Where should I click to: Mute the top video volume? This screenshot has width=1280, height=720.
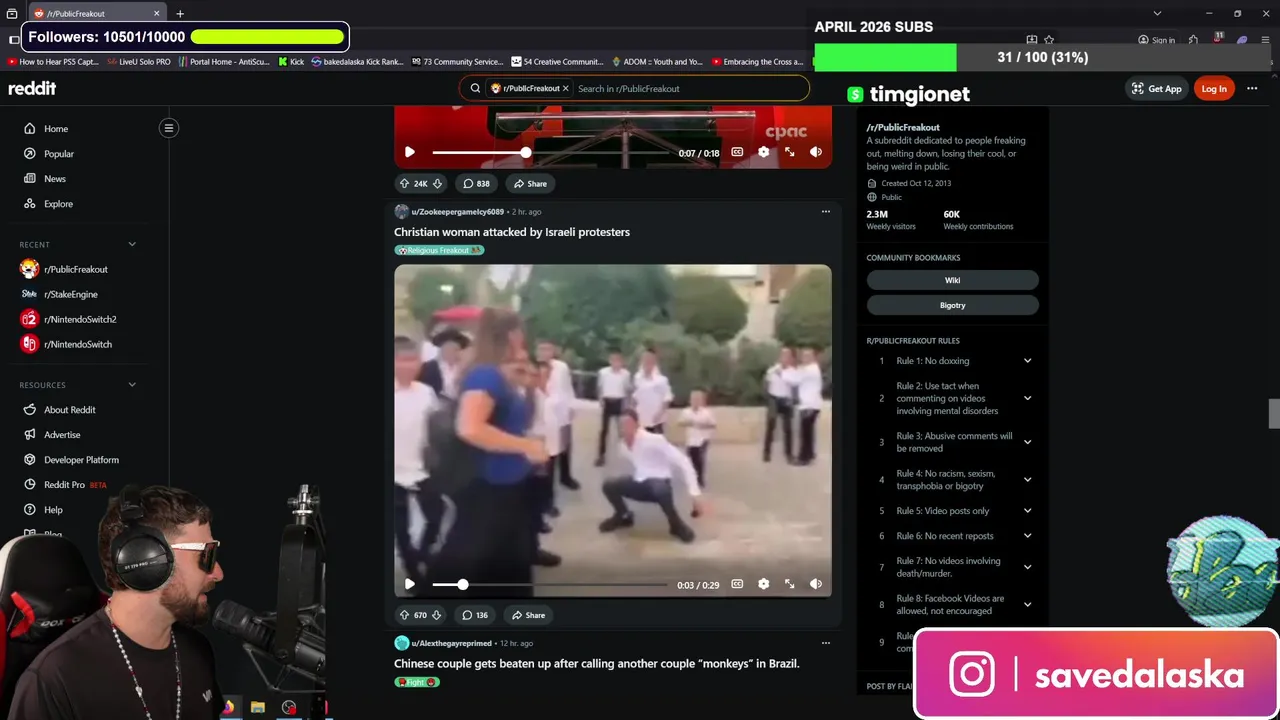coord(815,152)
